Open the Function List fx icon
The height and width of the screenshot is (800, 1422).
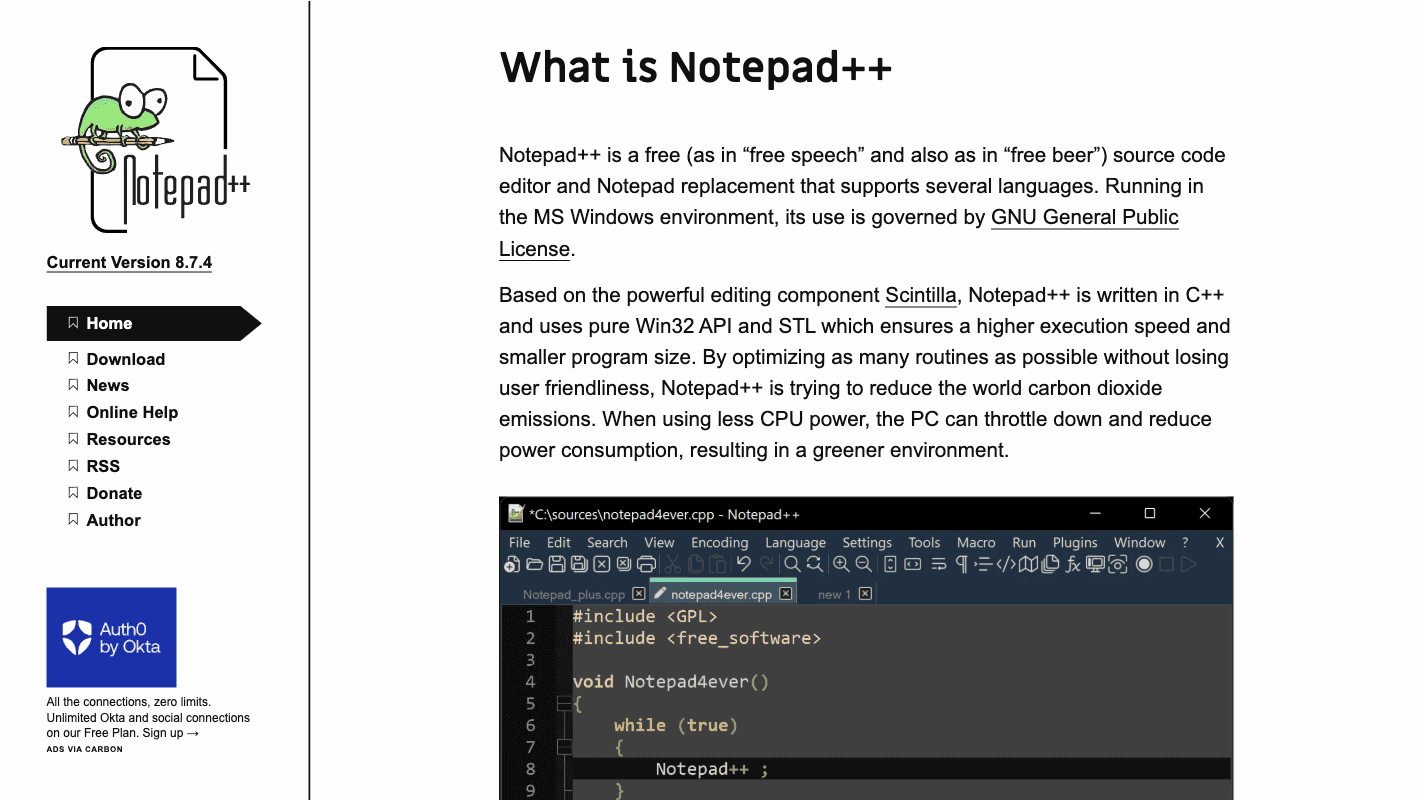(1073, 564)
